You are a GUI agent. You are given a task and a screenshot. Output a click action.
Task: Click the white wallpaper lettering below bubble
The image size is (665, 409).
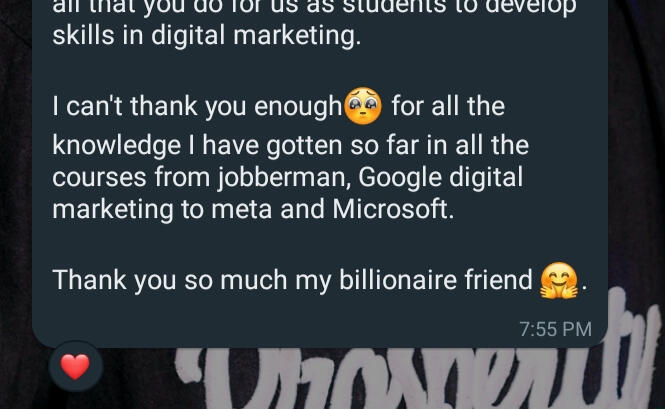(x=418, y=373)
